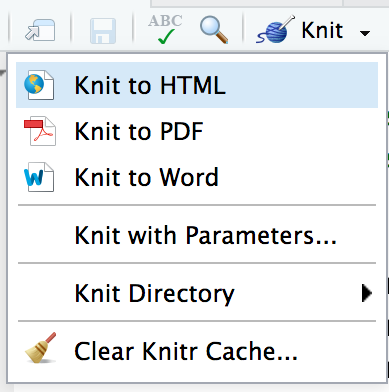
Task: Expand the Knit dropdown arrow
Action: point(365,33)
